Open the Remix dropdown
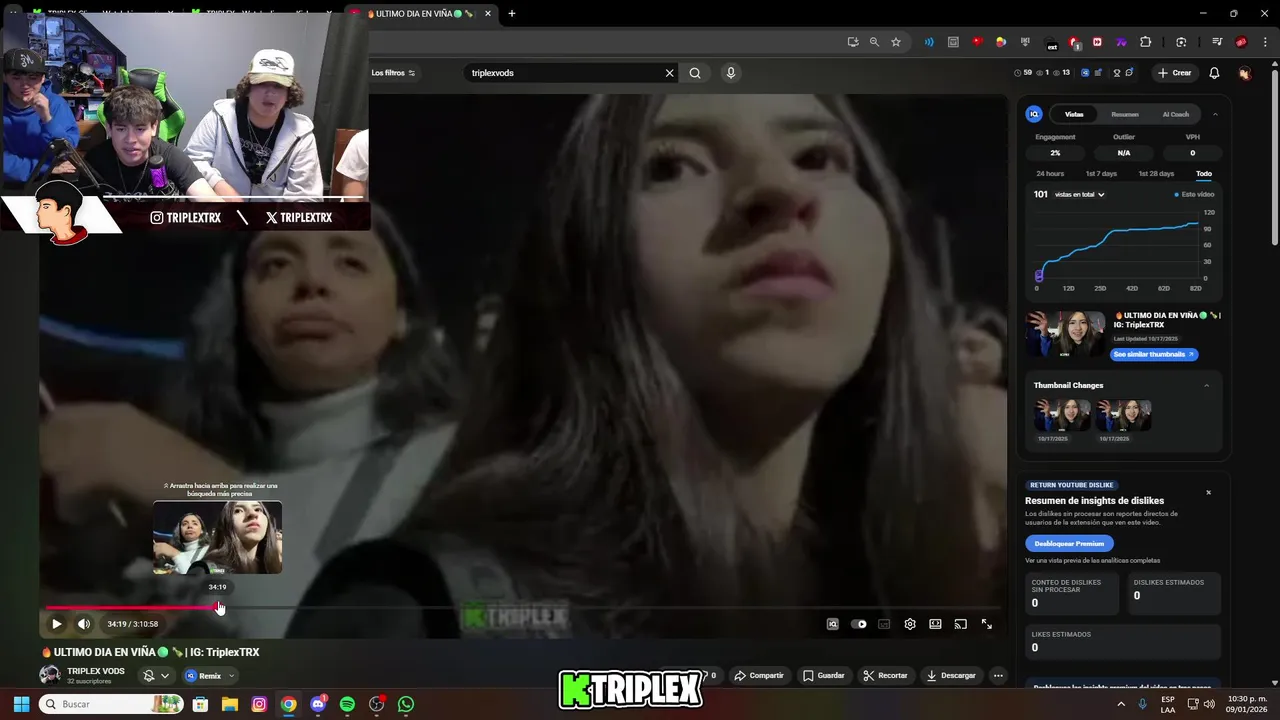 pos(210,676)
